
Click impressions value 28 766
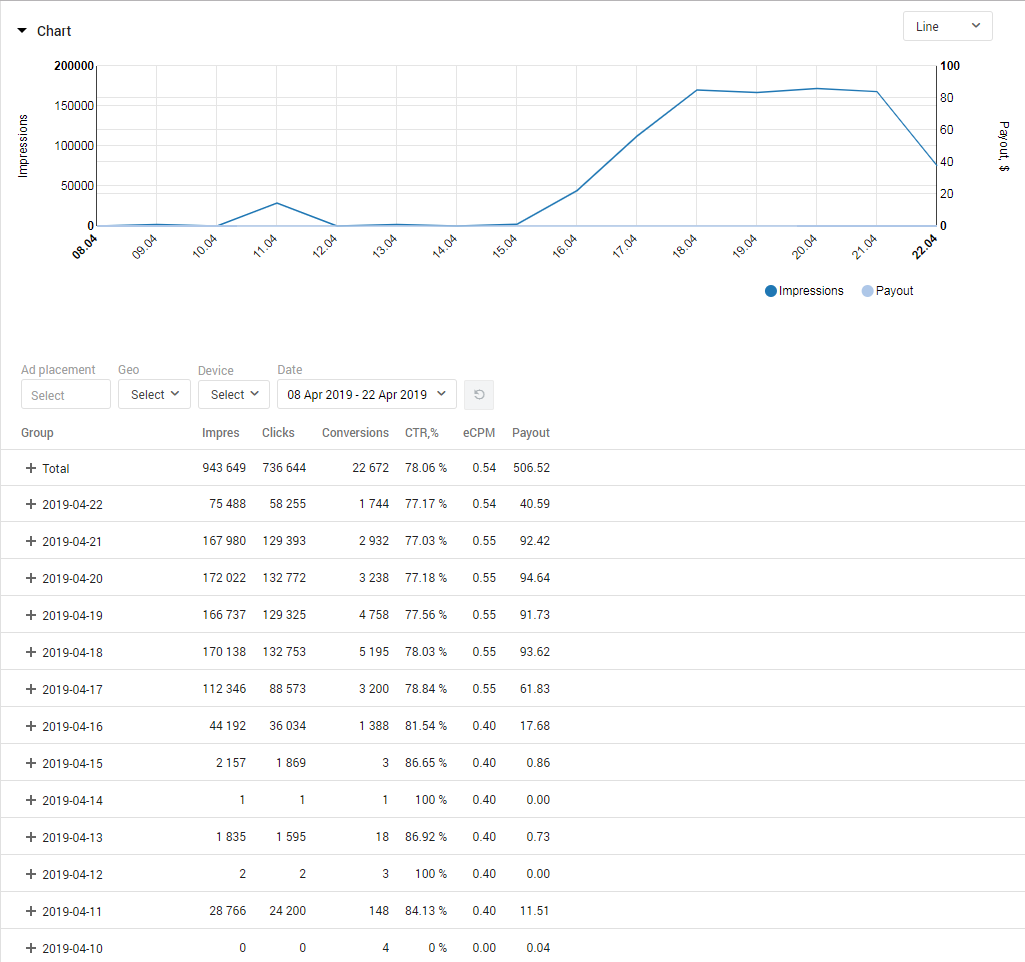coord(227,910)
